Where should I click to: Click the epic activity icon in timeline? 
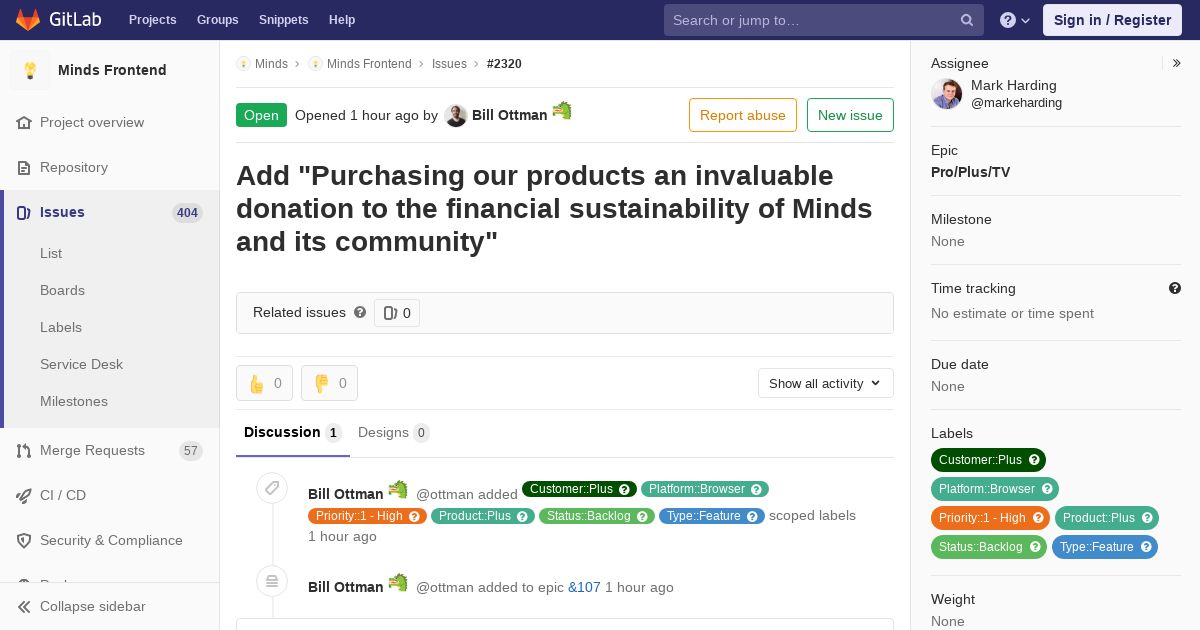coord(272,581)
